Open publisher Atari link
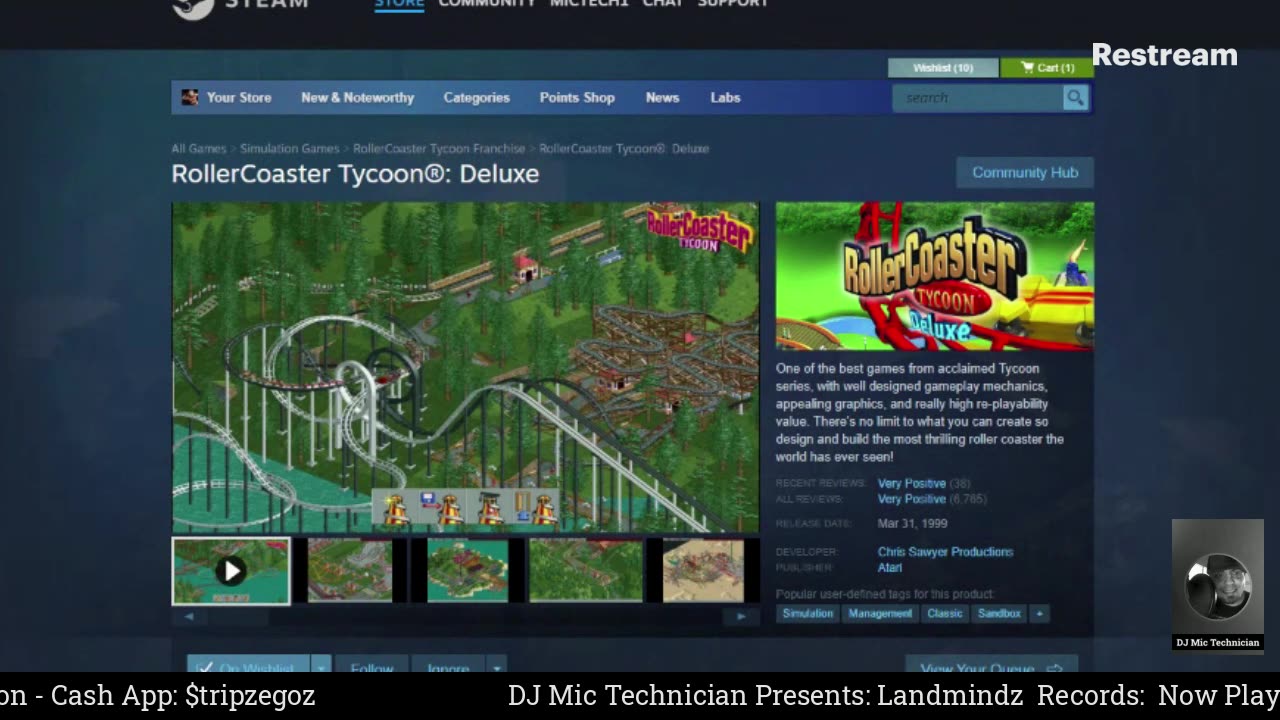Screen dimensions: 1280x720 coord(890,567)
